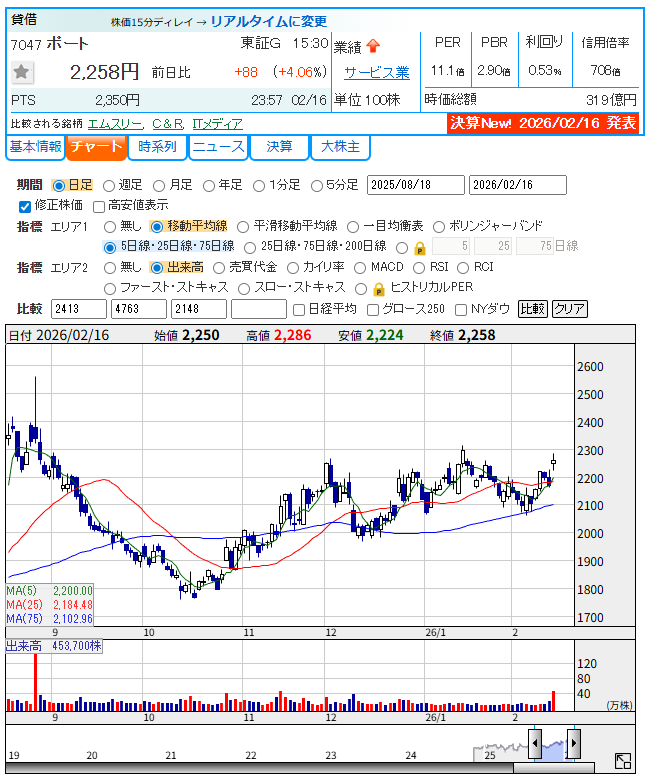Add stock to favorites with star icon
The image size is (650, 775).
tap(21, 73)
